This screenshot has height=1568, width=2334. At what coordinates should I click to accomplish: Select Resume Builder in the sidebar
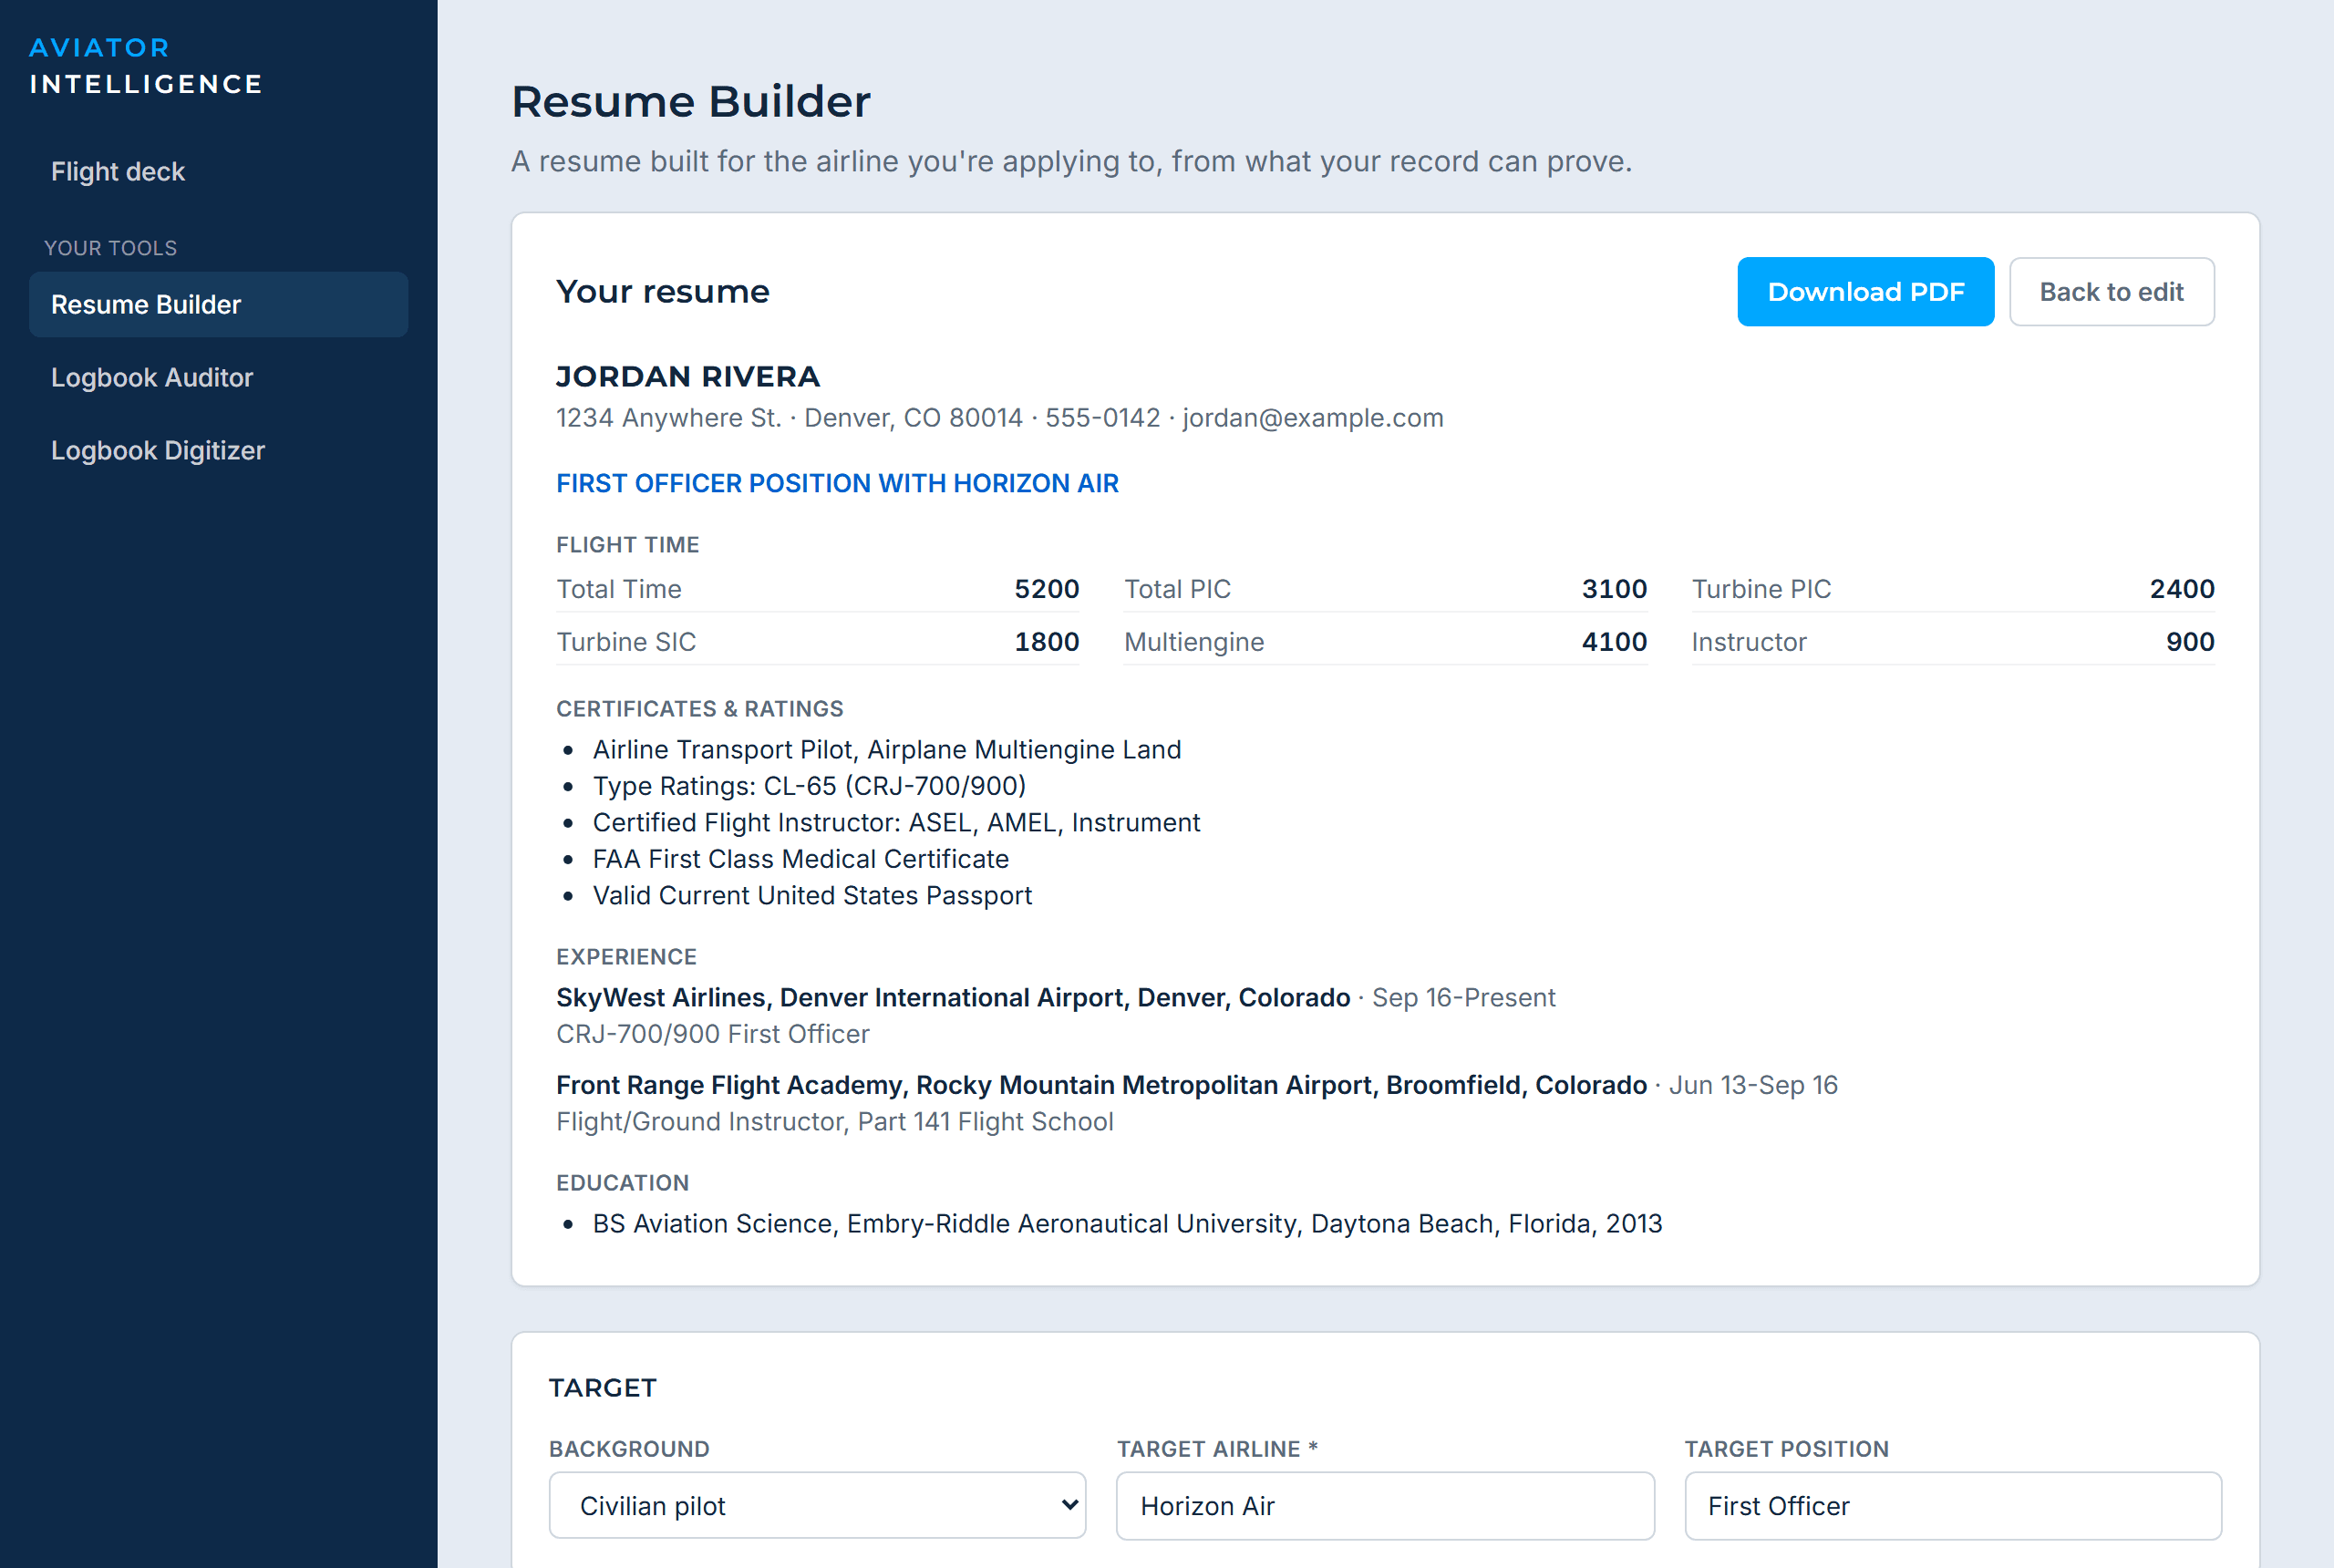point(218,304)
